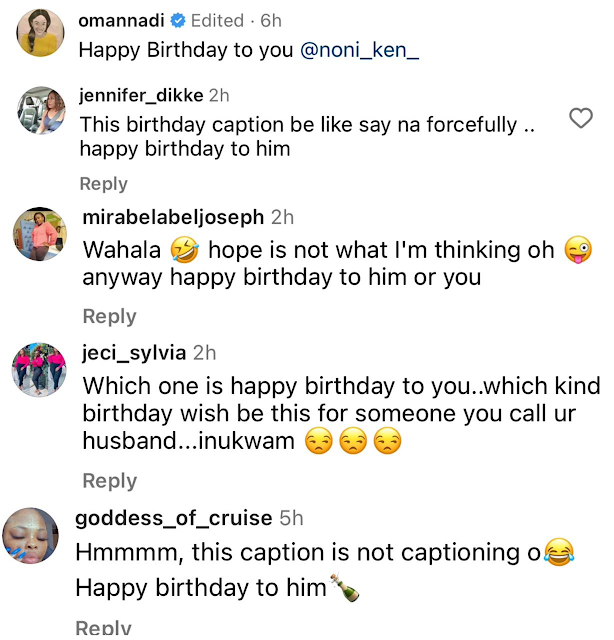Open the @noni_ken_ mention link

click(359, 49)
